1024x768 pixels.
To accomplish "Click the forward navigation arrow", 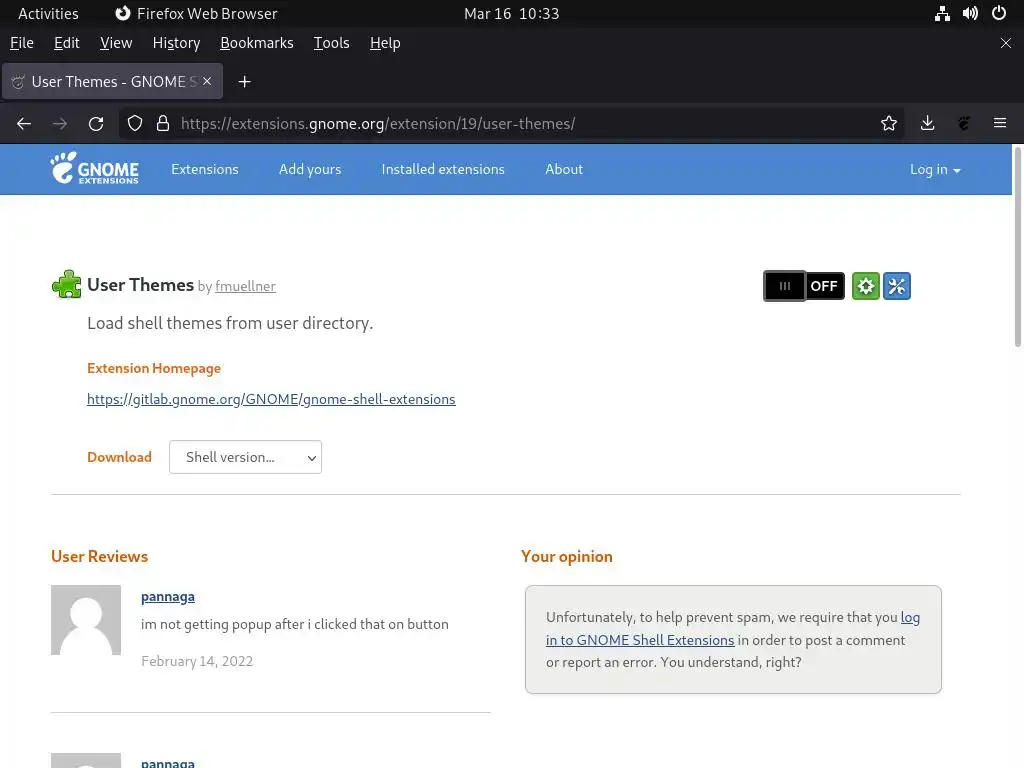I will pyautogui.click(x=60, y=123).
